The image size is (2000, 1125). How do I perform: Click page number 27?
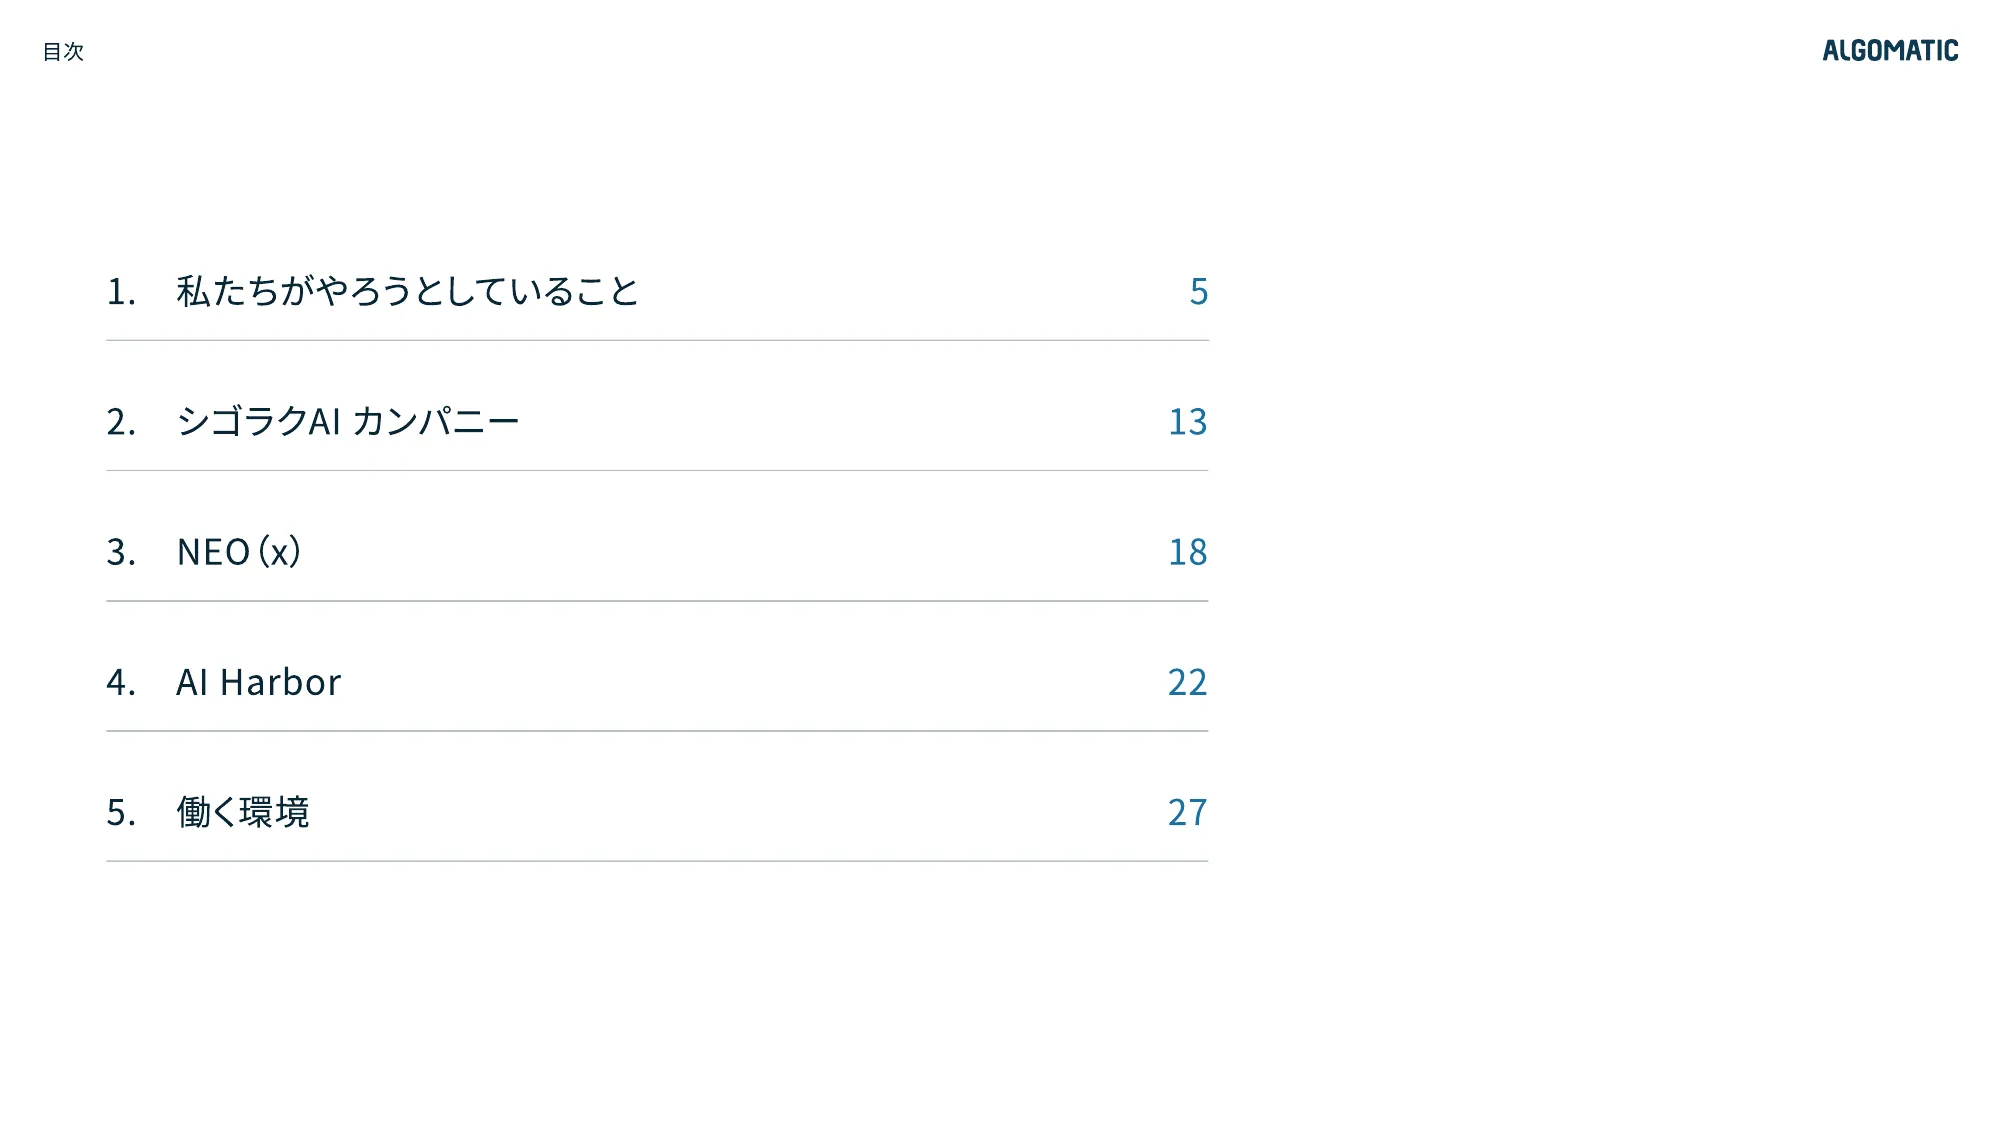click(x=1188, y=812)
